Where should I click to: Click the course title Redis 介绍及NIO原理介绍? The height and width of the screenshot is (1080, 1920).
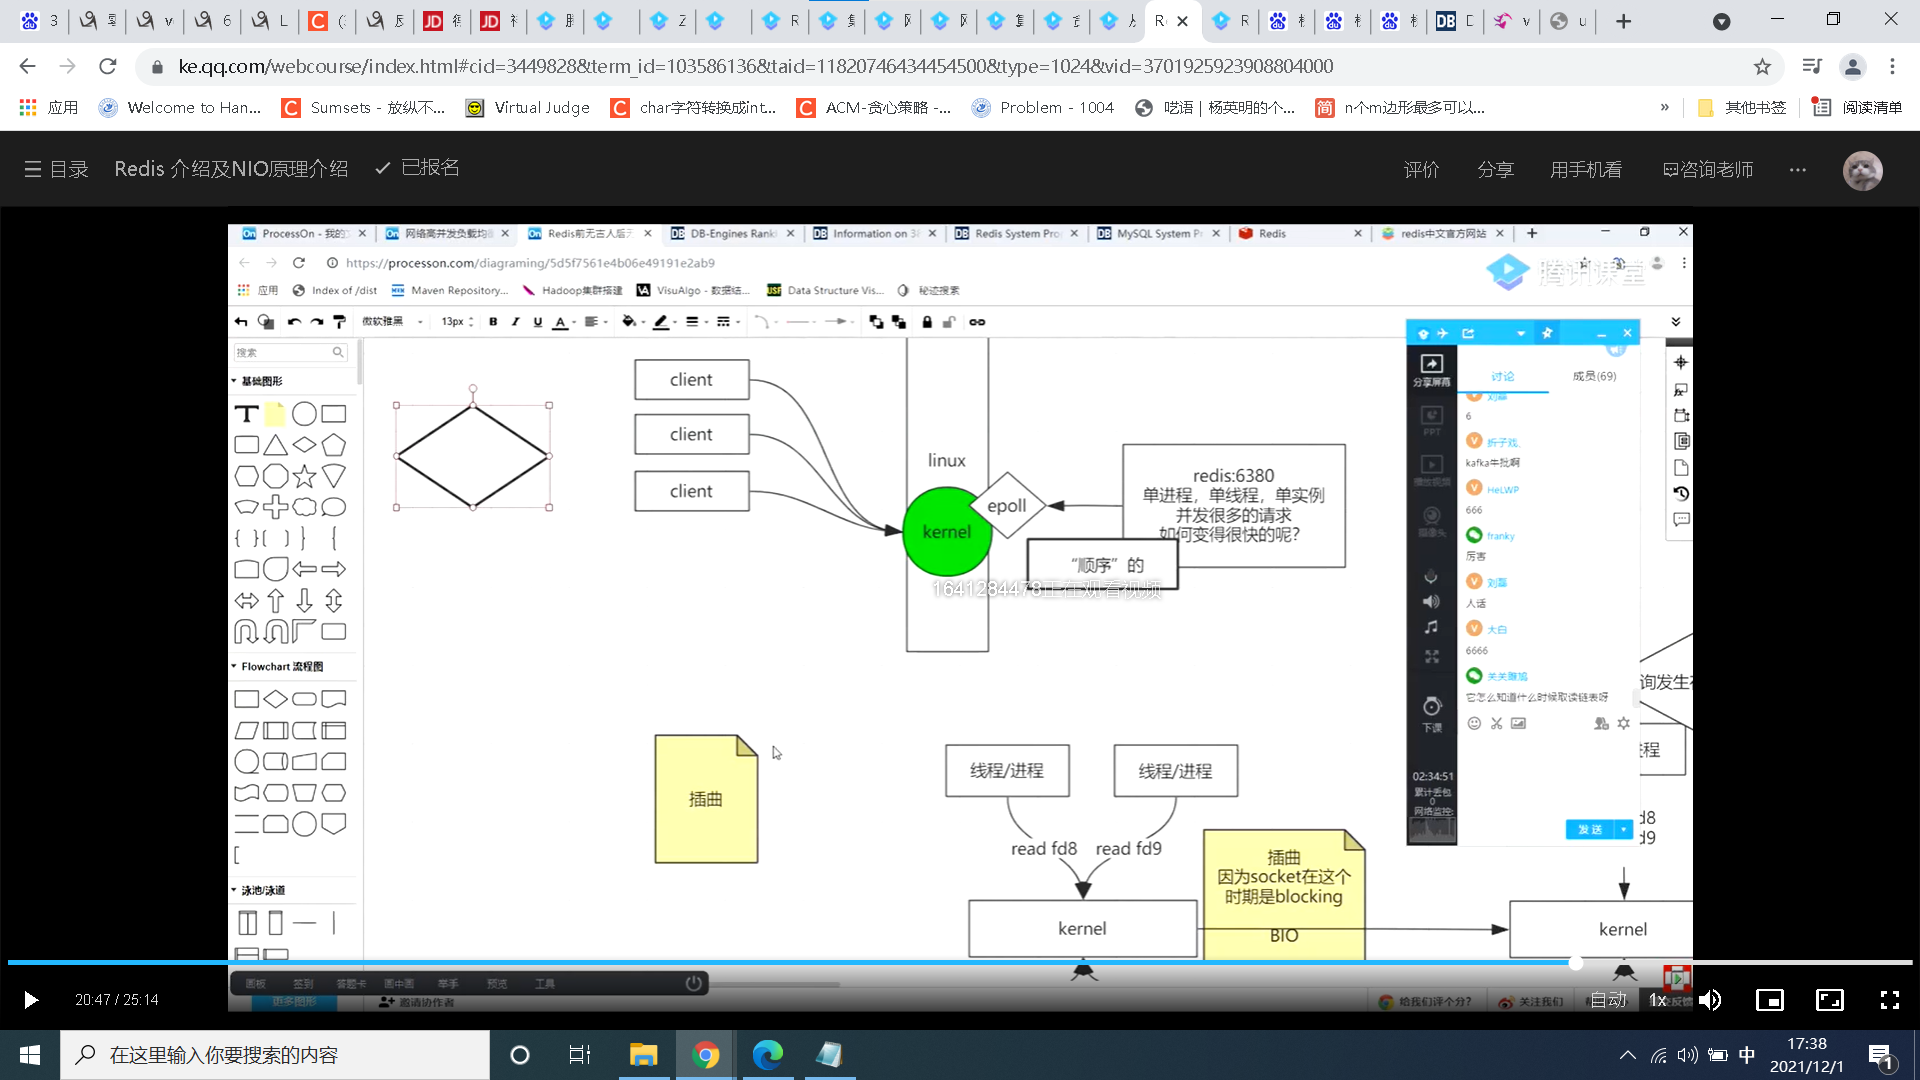click(231, 169)
